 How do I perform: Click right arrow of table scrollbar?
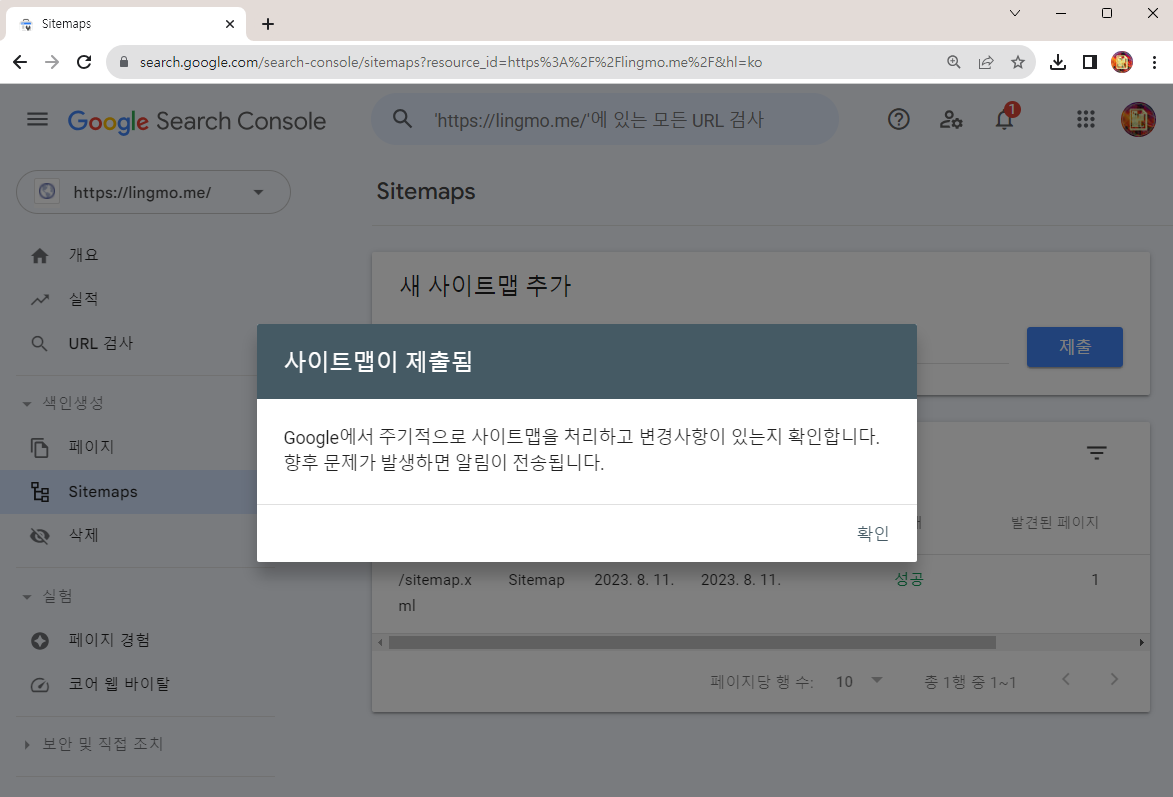(1142, 642)
